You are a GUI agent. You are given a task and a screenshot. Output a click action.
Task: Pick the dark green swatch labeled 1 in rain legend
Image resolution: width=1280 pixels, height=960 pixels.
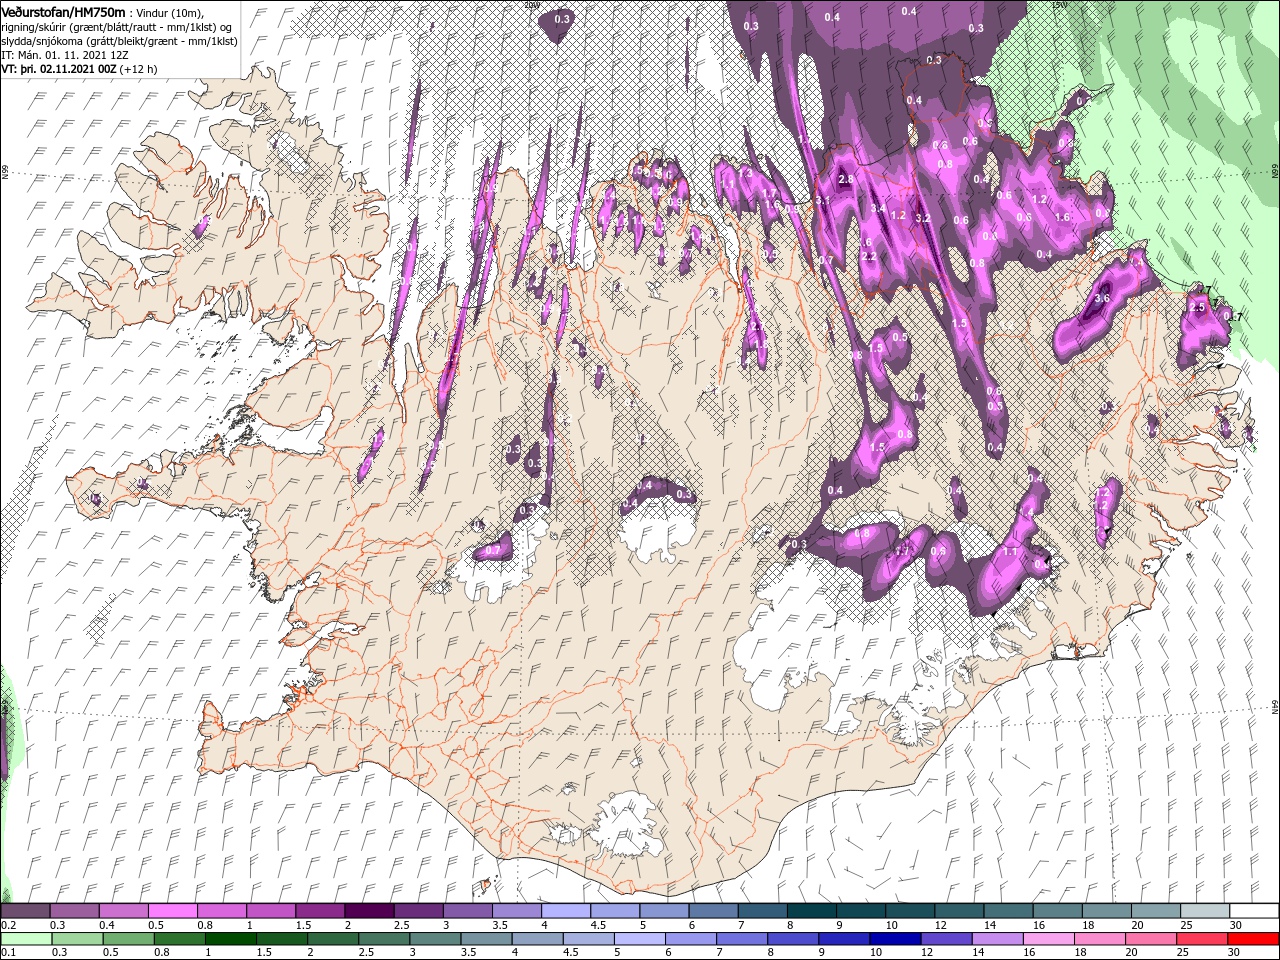(230, 939)
